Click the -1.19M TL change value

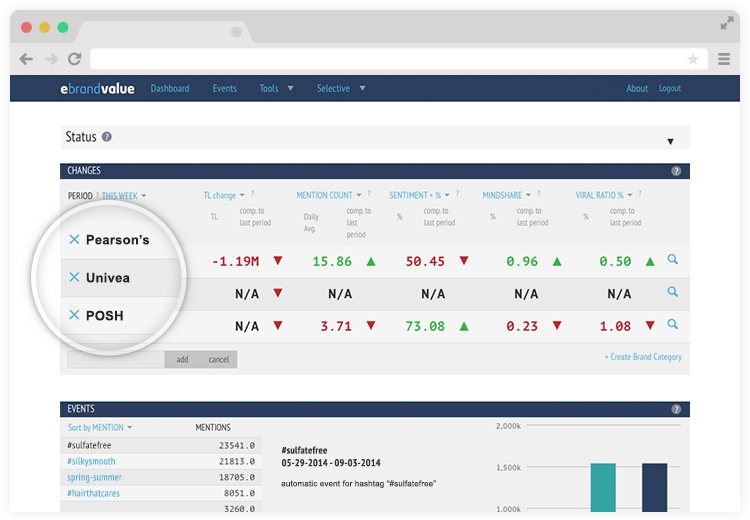(x=235, y=261)
